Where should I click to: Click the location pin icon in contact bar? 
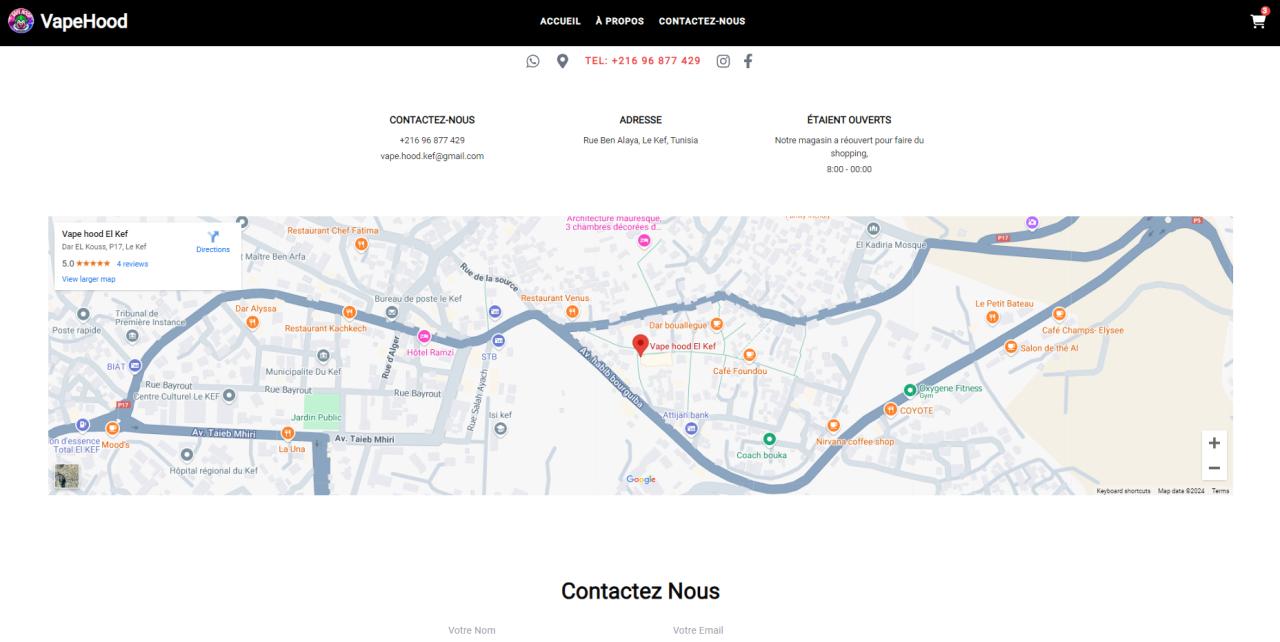[x=562, y=61]
